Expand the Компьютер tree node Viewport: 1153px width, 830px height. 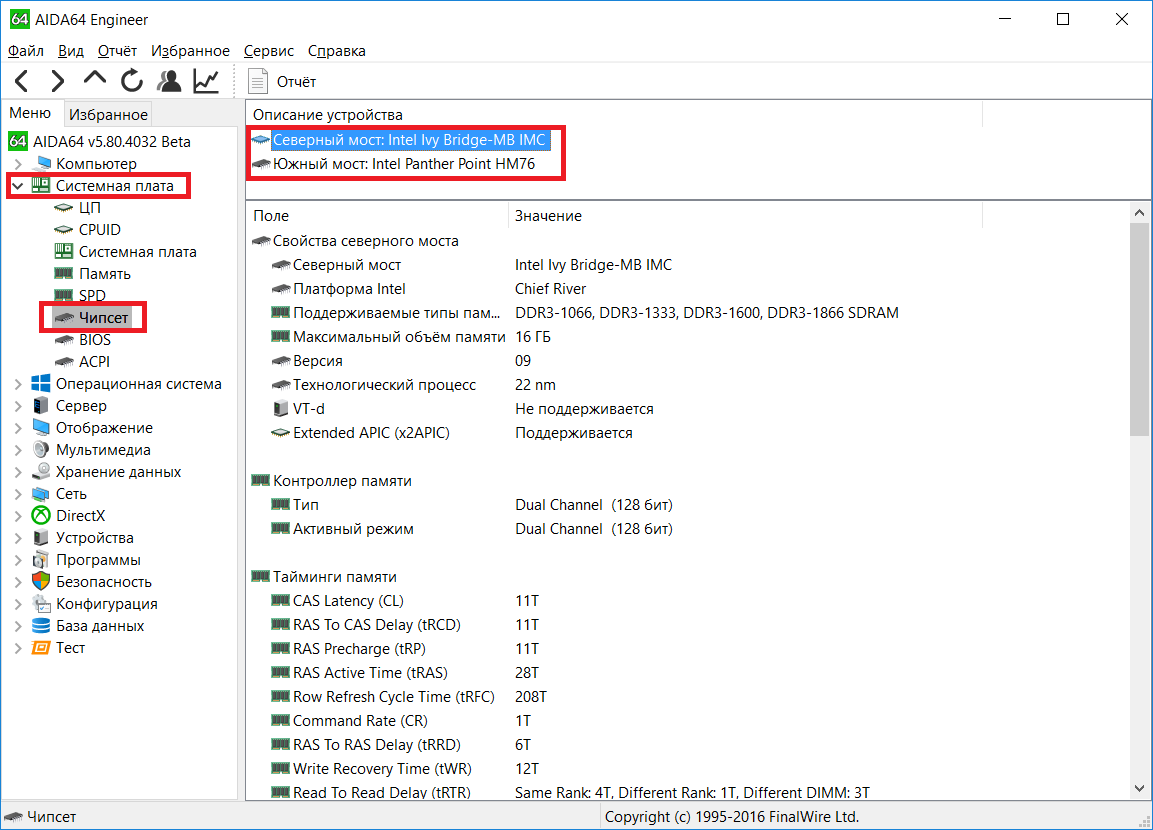click(18, 164)
